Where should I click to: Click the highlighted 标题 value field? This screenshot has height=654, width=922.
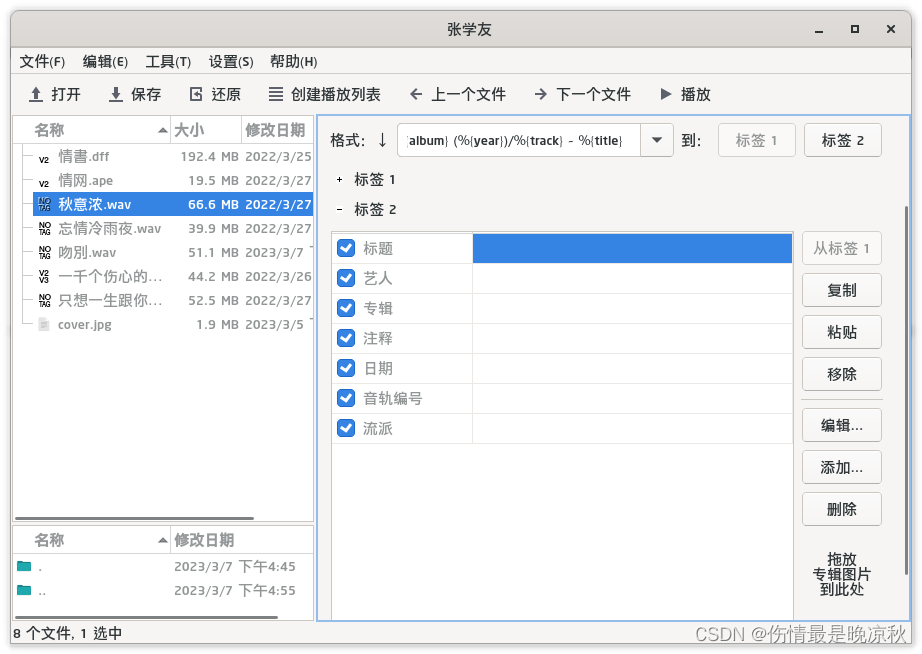(x=632, y=248)
